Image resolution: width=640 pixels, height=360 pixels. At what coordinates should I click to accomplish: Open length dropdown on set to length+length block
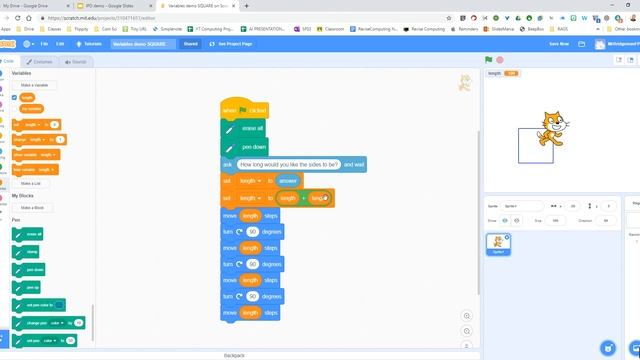(250, 198)
